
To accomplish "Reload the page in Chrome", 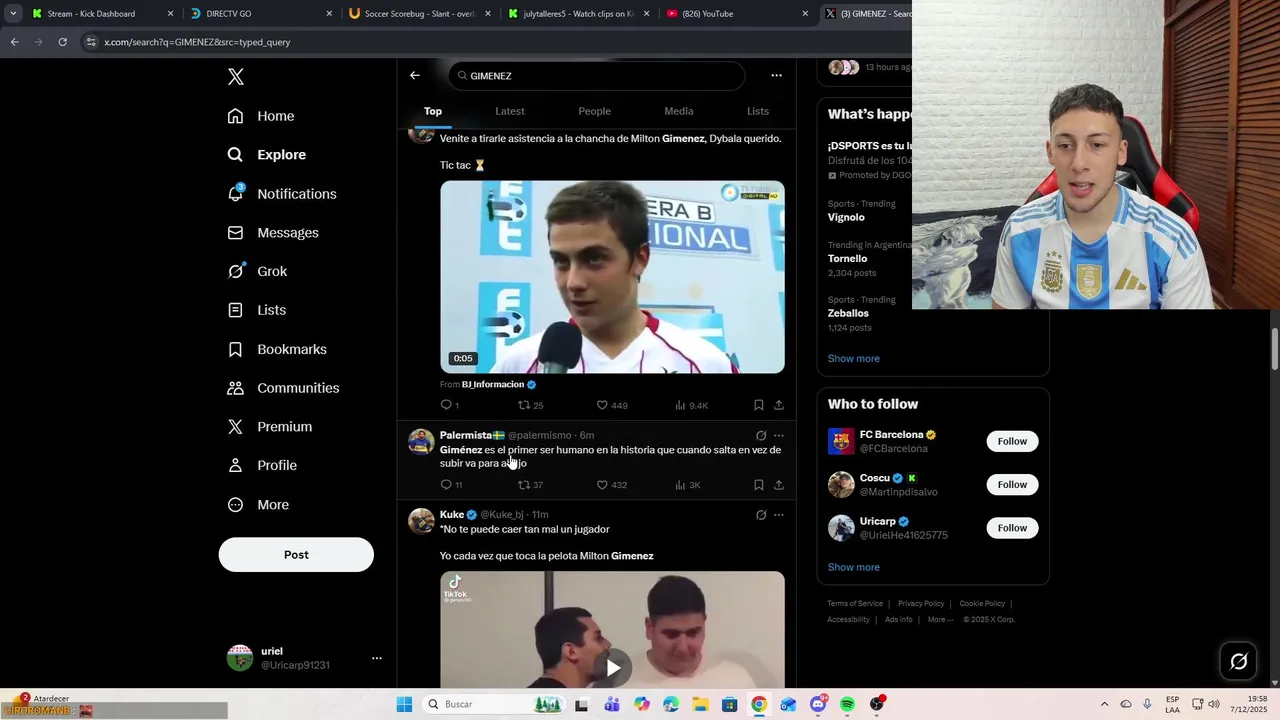I will pyautogui.click(x=62, y=42).
